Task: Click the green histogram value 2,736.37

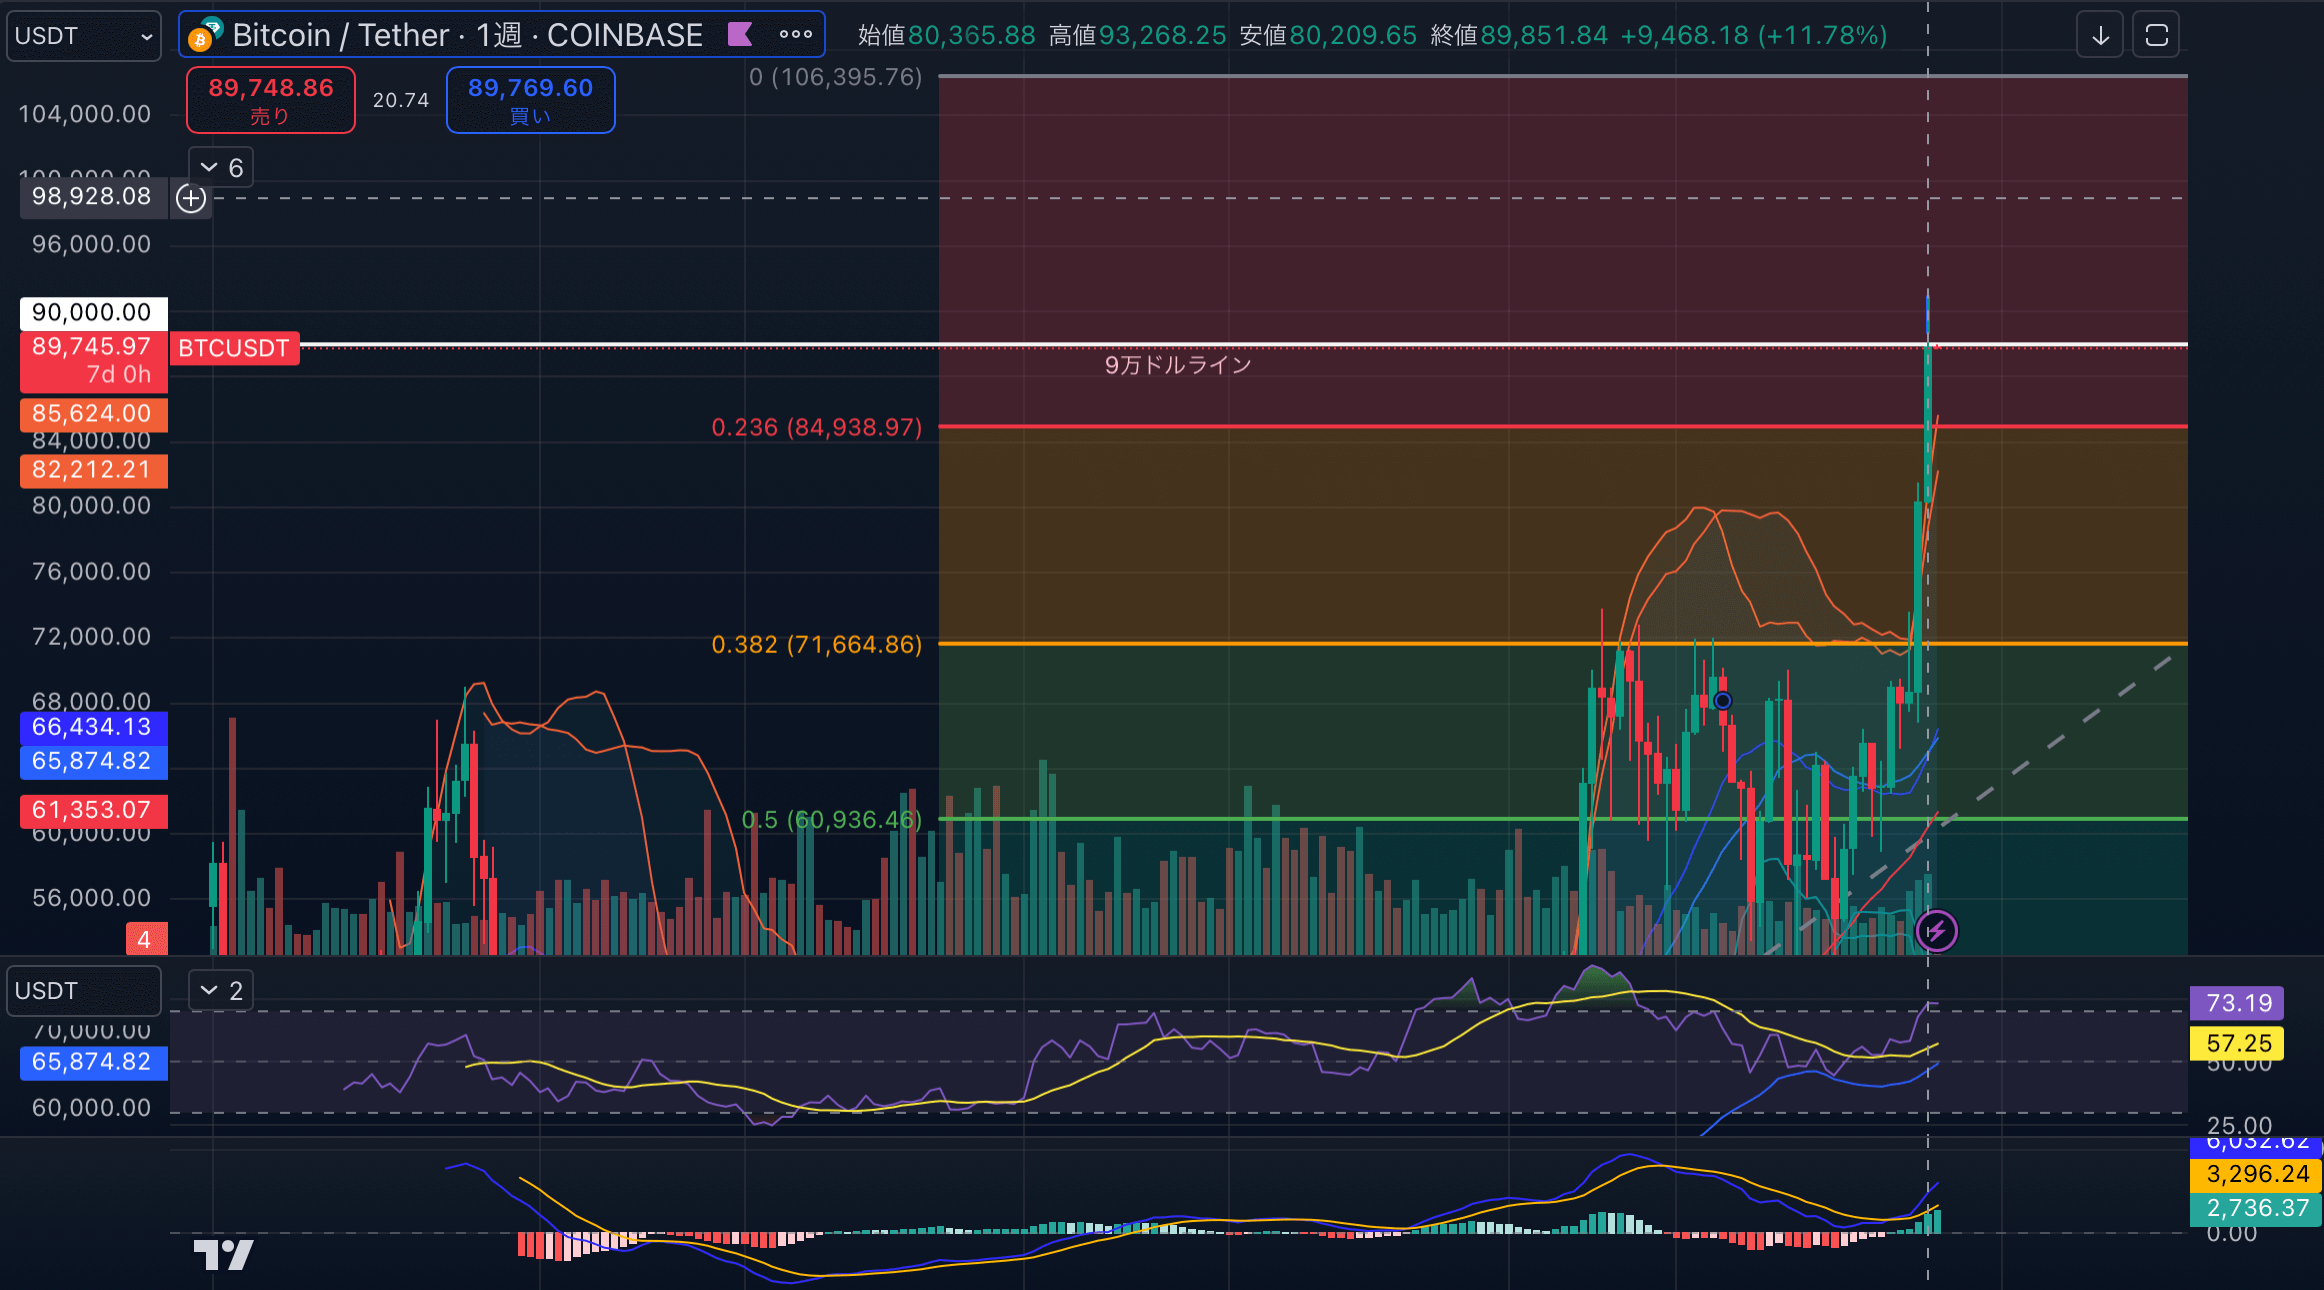Action: (2256, 1208)
